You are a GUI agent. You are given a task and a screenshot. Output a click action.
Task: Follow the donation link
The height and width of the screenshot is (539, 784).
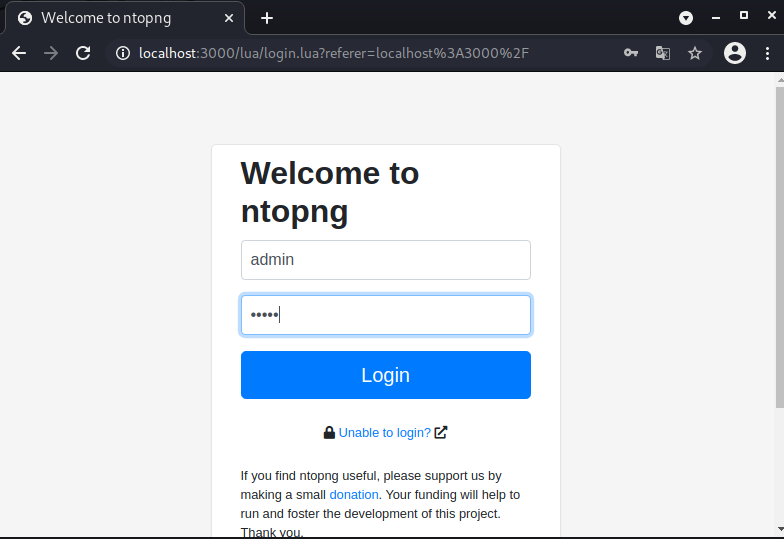tap(354, 494)
